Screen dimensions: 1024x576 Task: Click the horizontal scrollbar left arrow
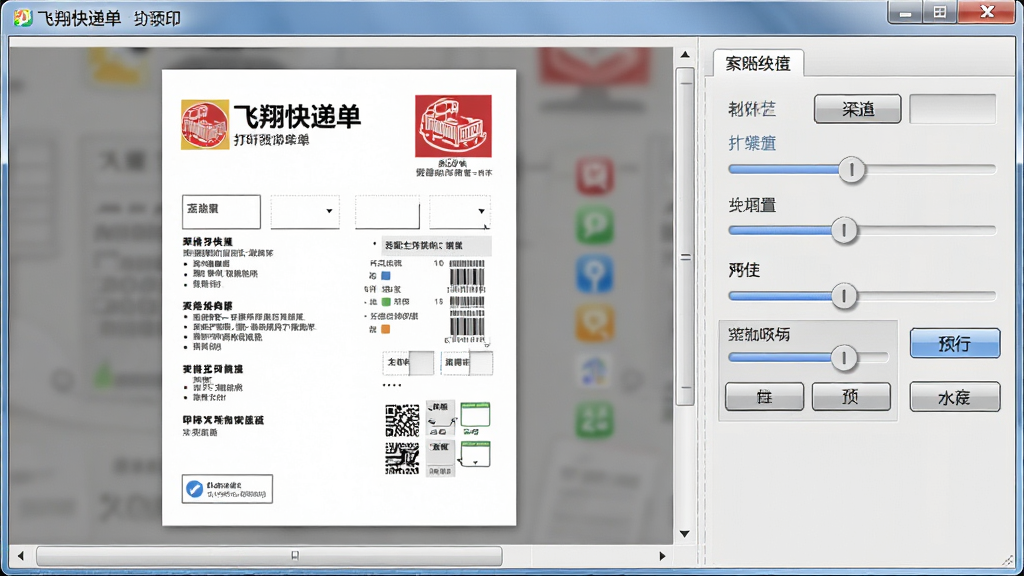[x=21, y=556]
